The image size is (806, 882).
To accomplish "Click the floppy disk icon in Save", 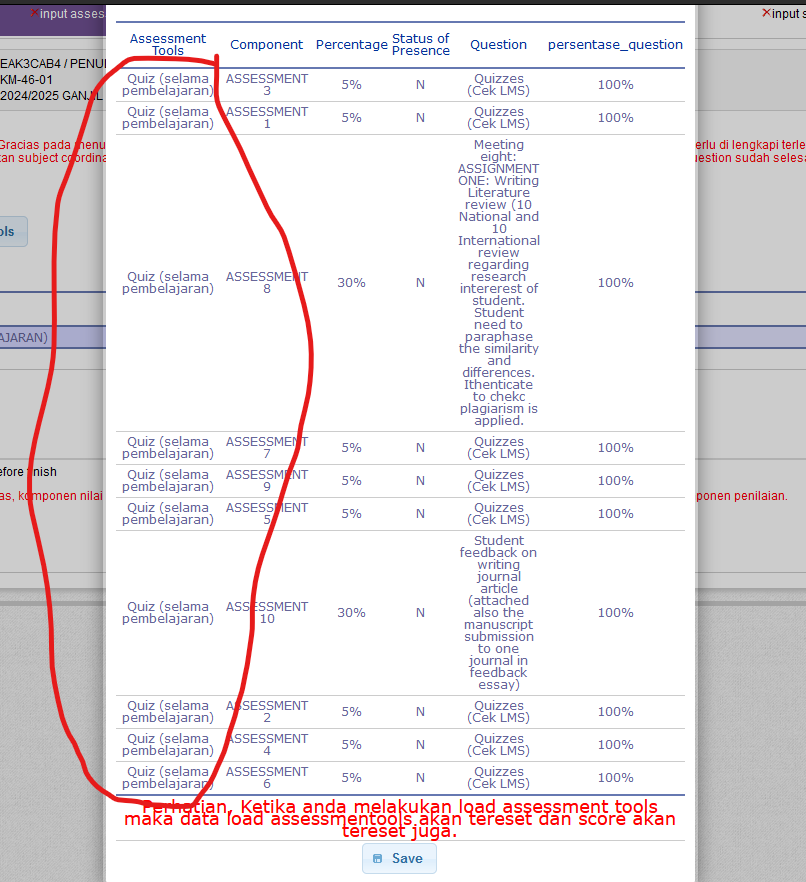I will pos(377,858).
